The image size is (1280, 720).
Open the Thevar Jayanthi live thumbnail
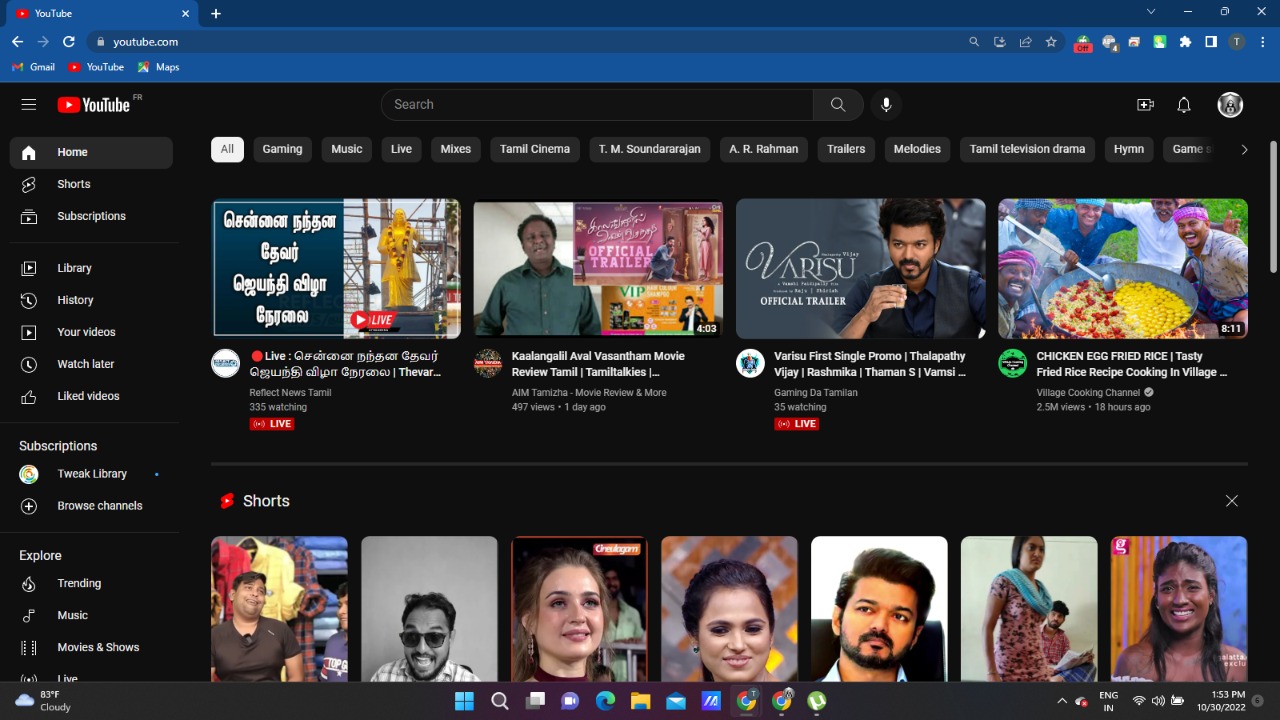tap(336, 268)
